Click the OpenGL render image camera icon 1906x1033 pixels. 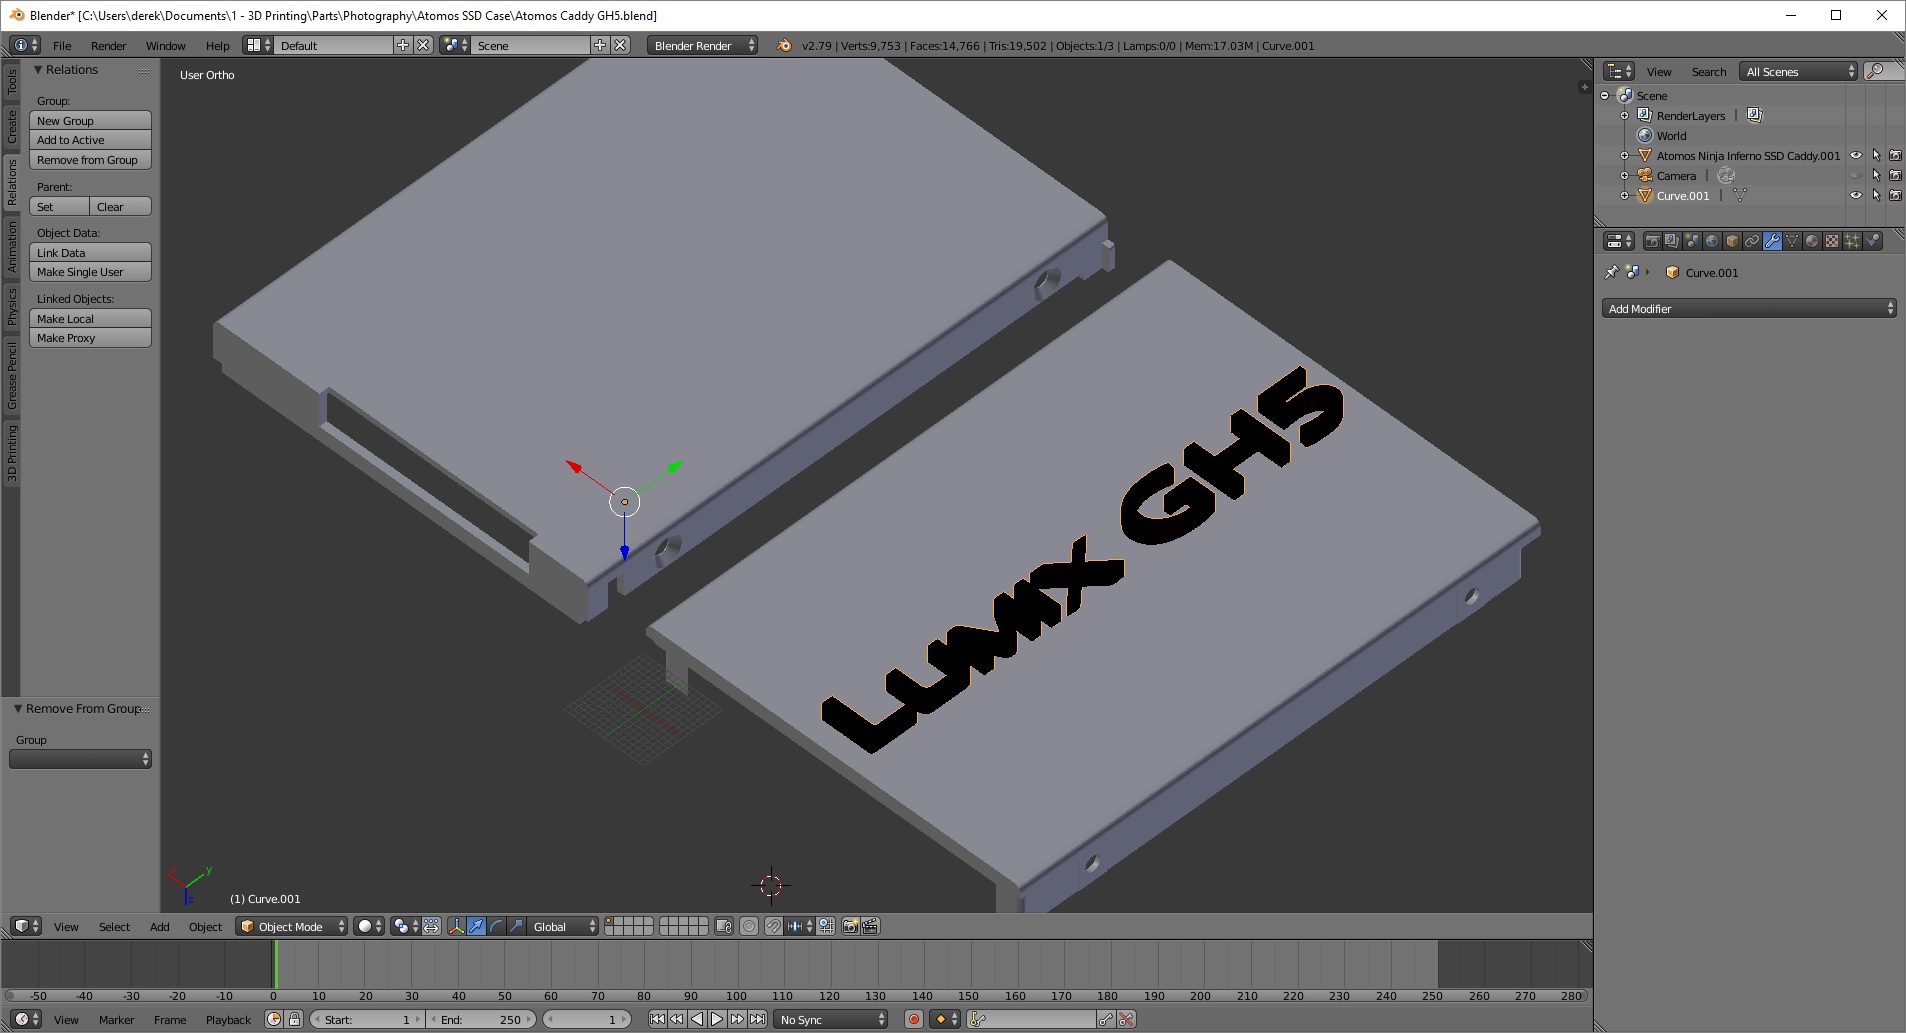(850, 926)
